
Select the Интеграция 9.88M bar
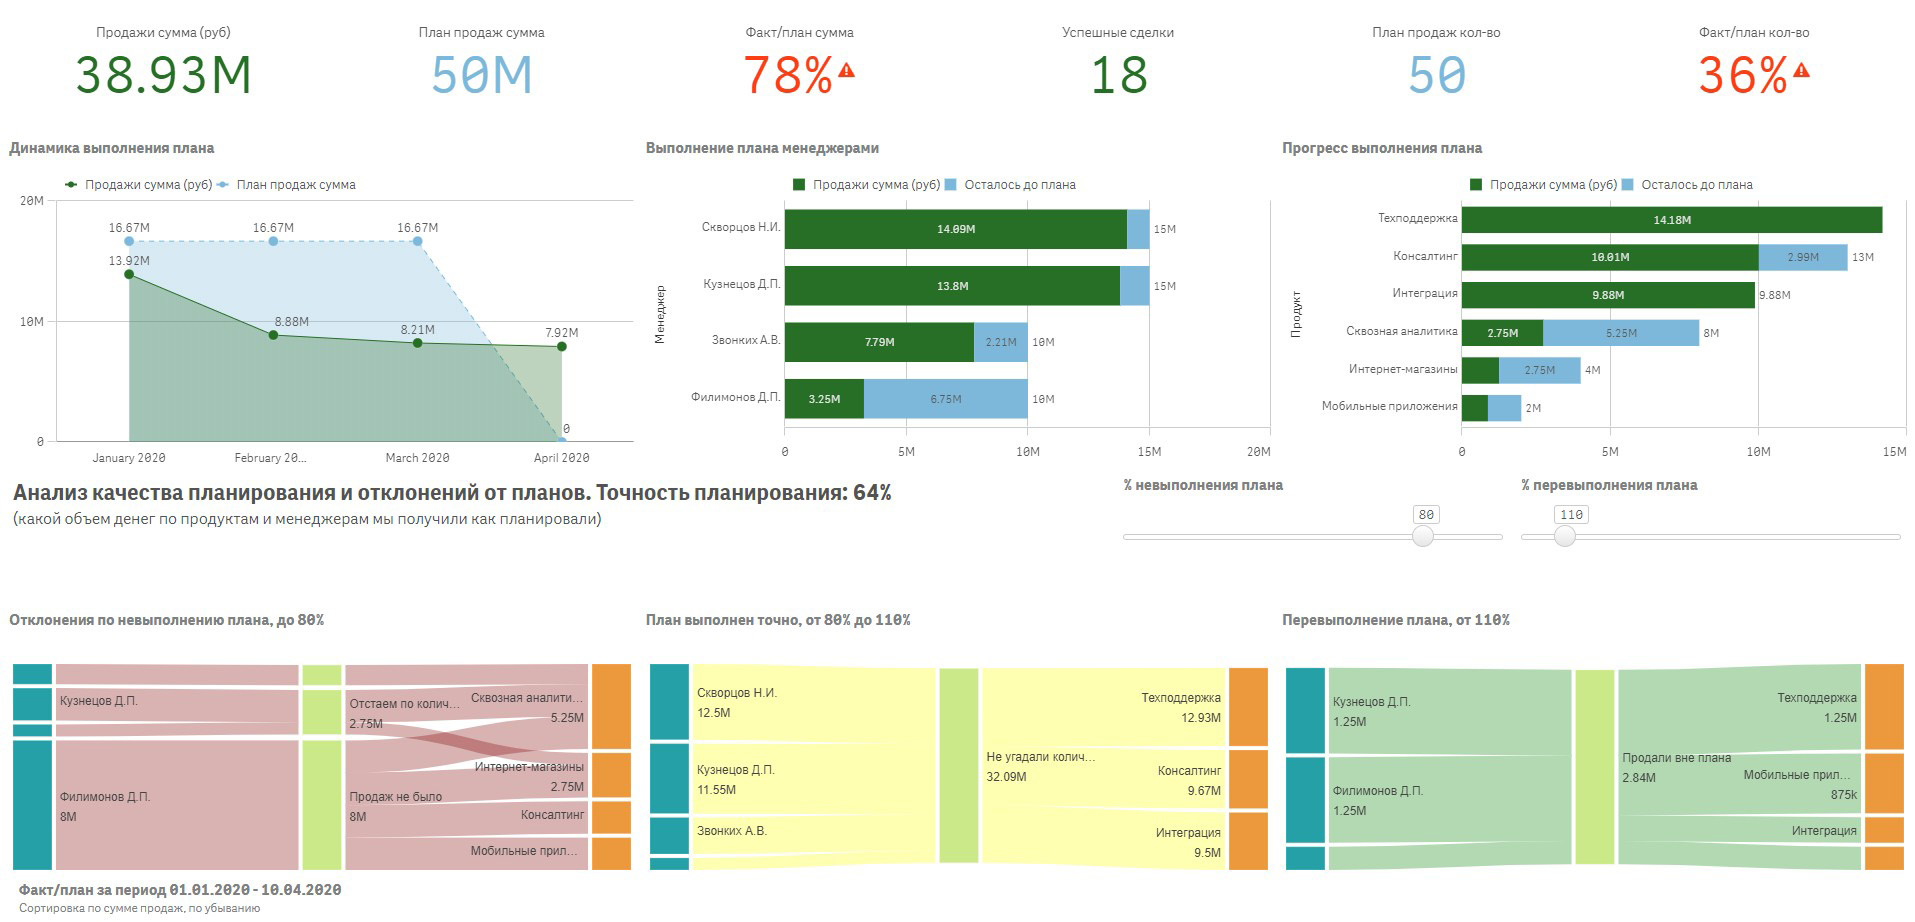point(1608,295)
